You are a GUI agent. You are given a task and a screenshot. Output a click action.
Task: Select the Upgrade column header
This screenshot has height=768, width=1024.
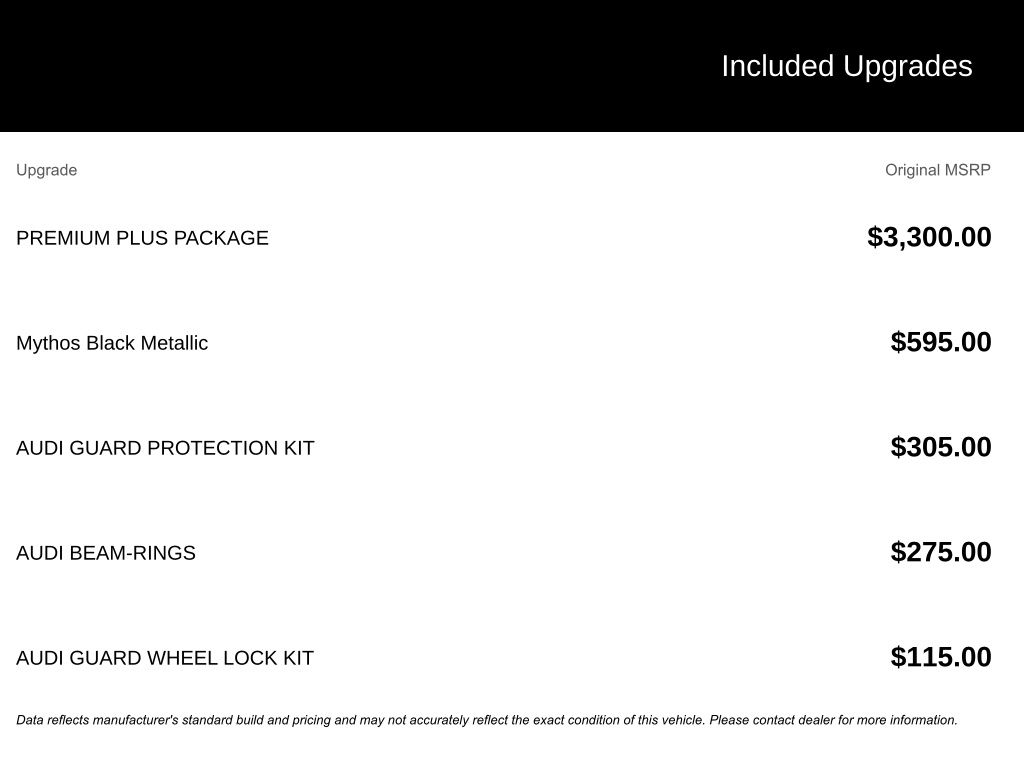(46, 170)
